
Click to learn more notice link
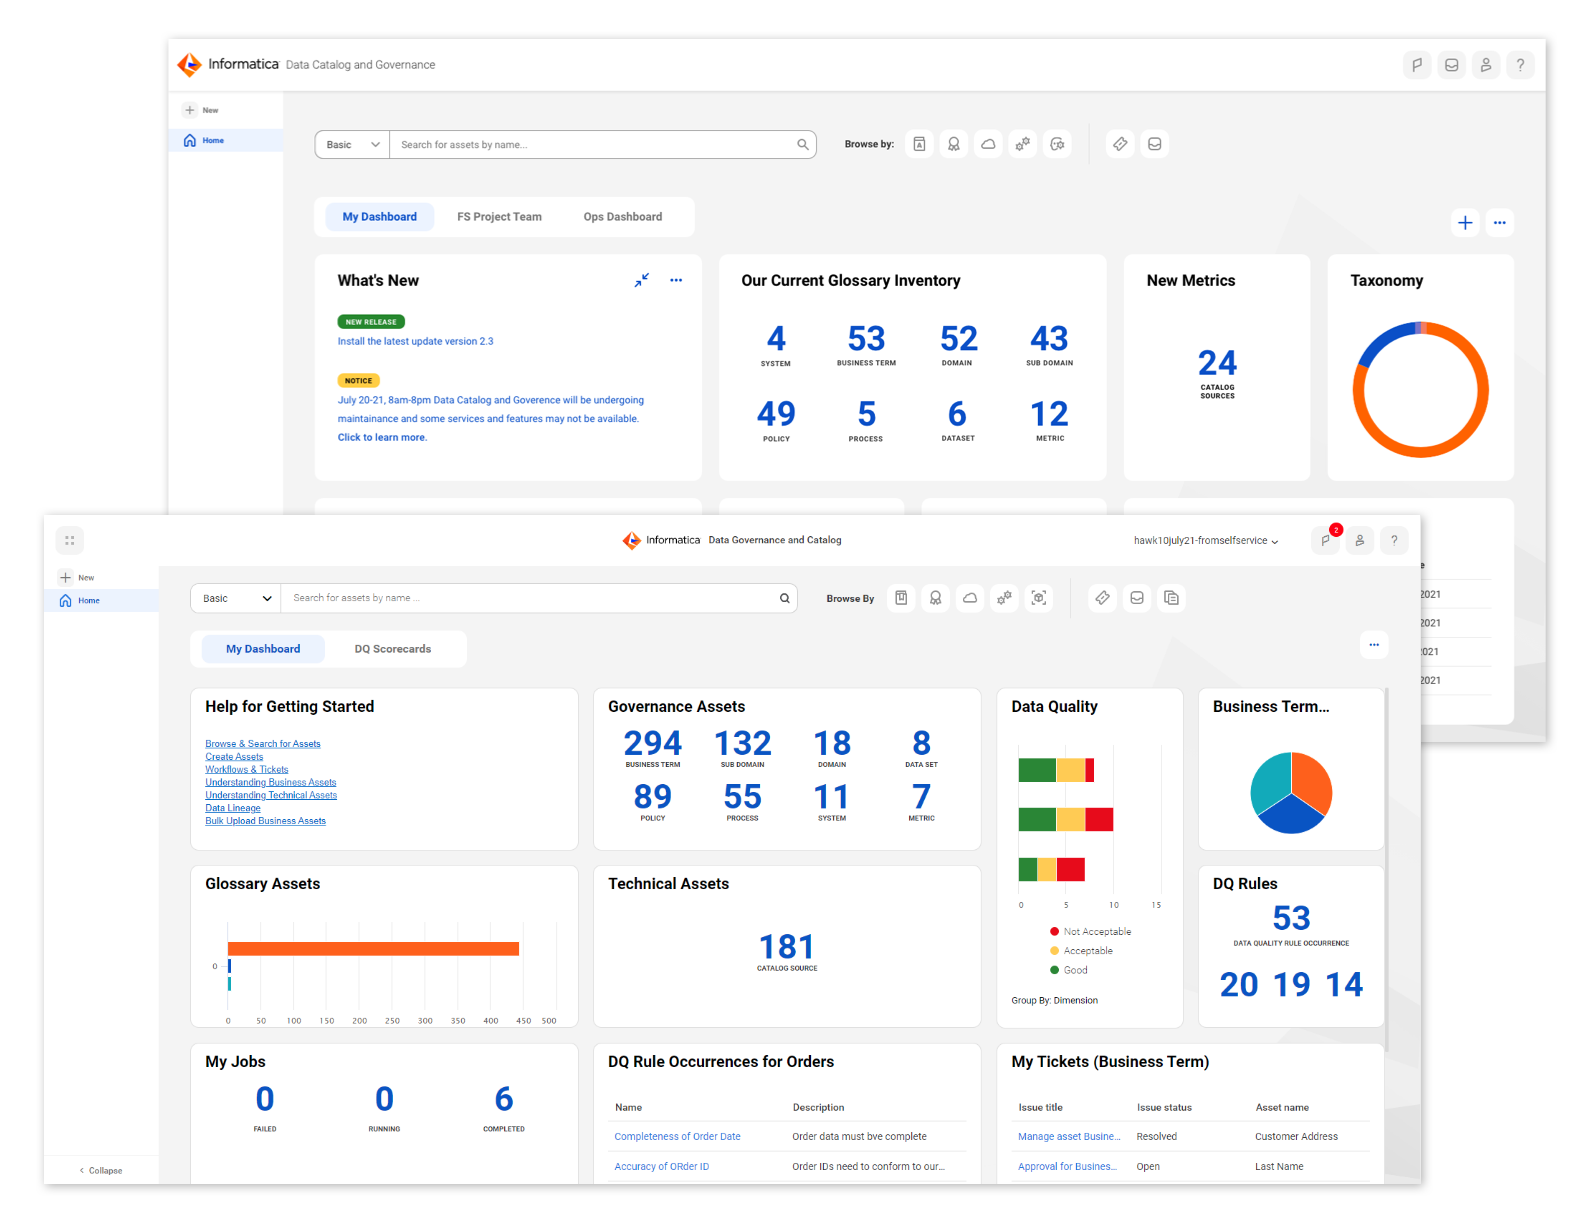click(382, 437)
